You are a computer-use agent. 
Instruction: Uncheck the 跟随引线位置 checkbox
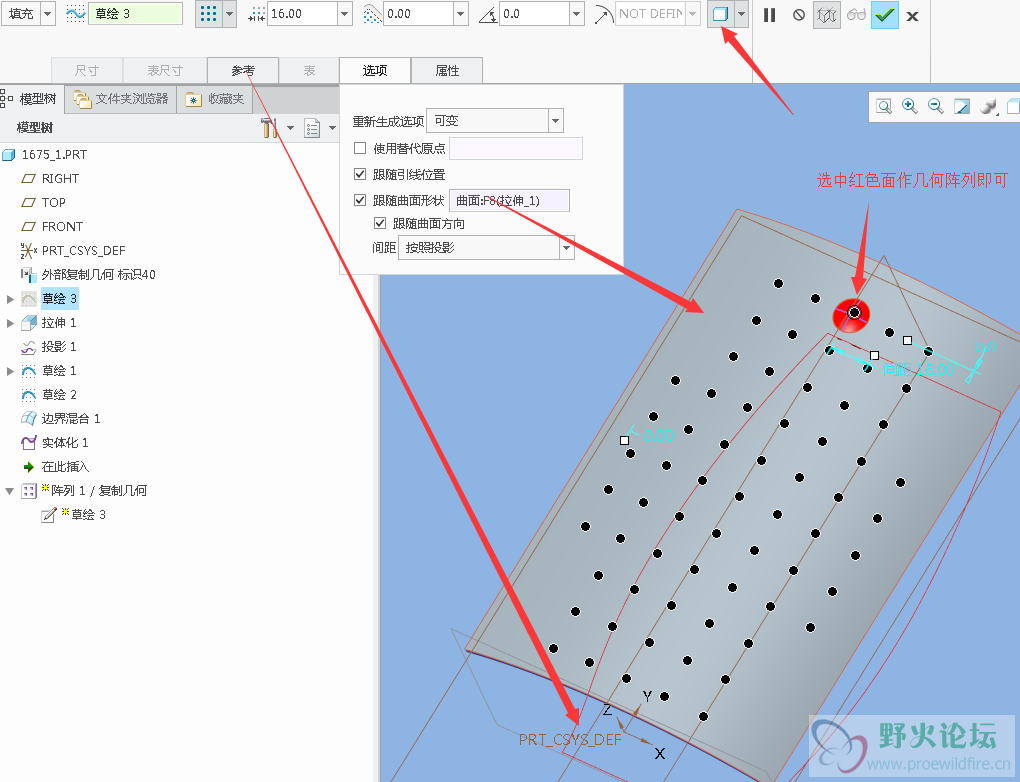point(360,174)
